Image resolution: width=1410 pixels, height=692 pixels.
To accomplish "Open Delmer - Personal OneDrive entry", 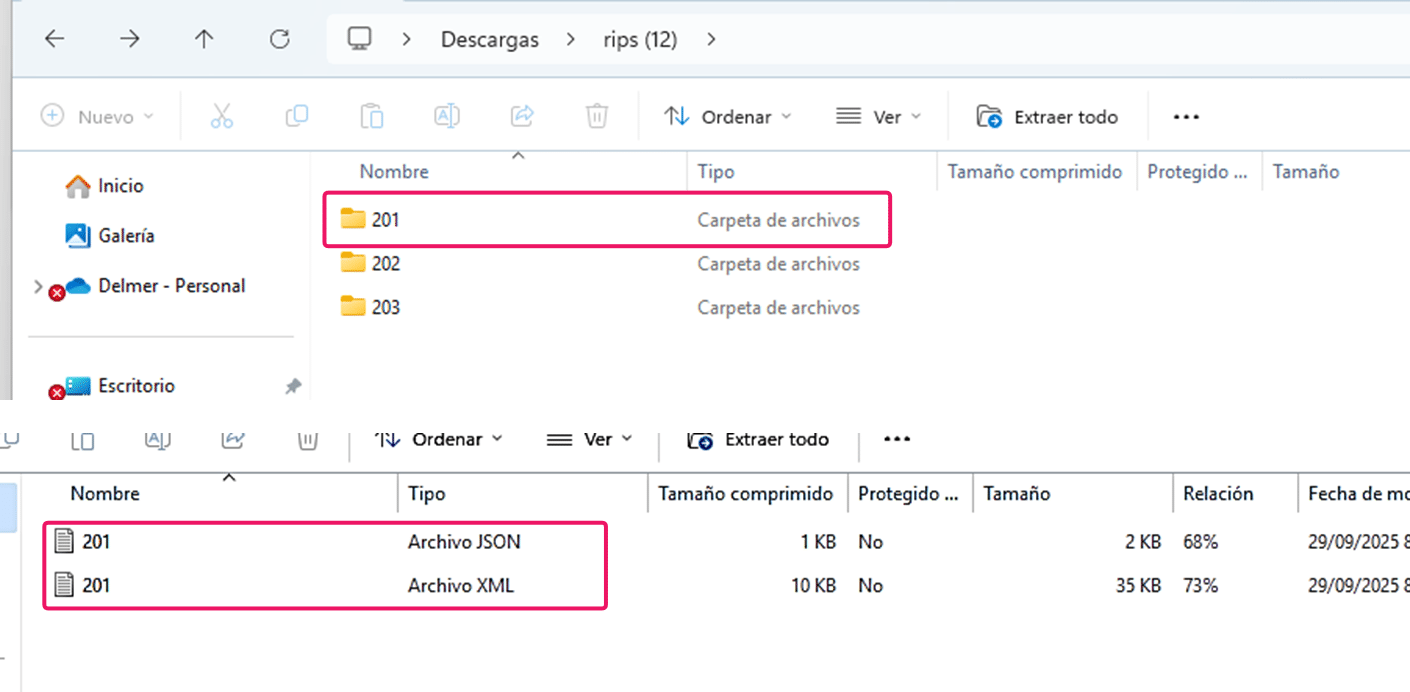I will tap(155, 286).
